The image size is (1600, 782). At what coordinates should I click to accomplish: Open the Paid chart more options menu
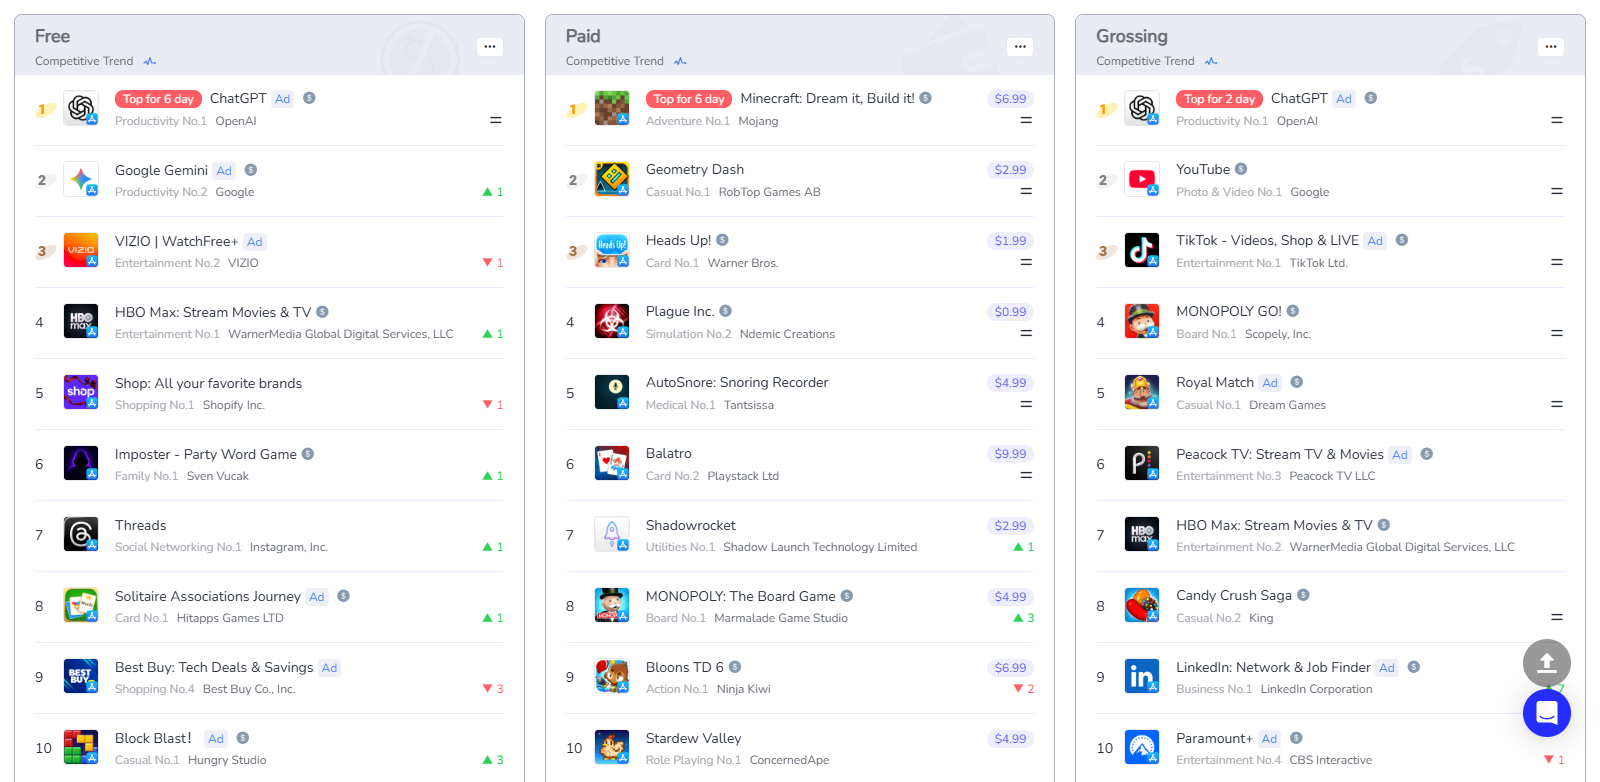[x=1020, y=46]
